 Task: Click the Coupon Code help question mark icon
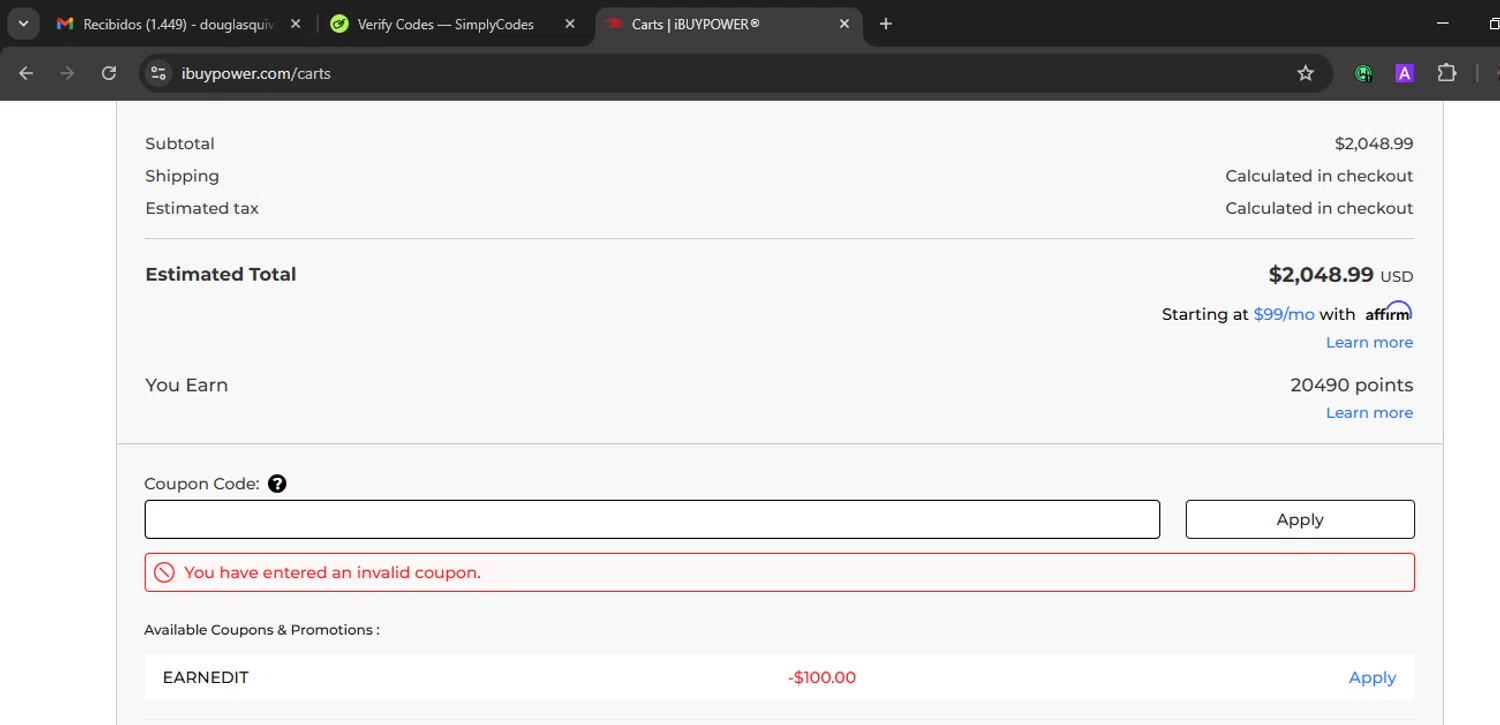[x=277, y=484]
